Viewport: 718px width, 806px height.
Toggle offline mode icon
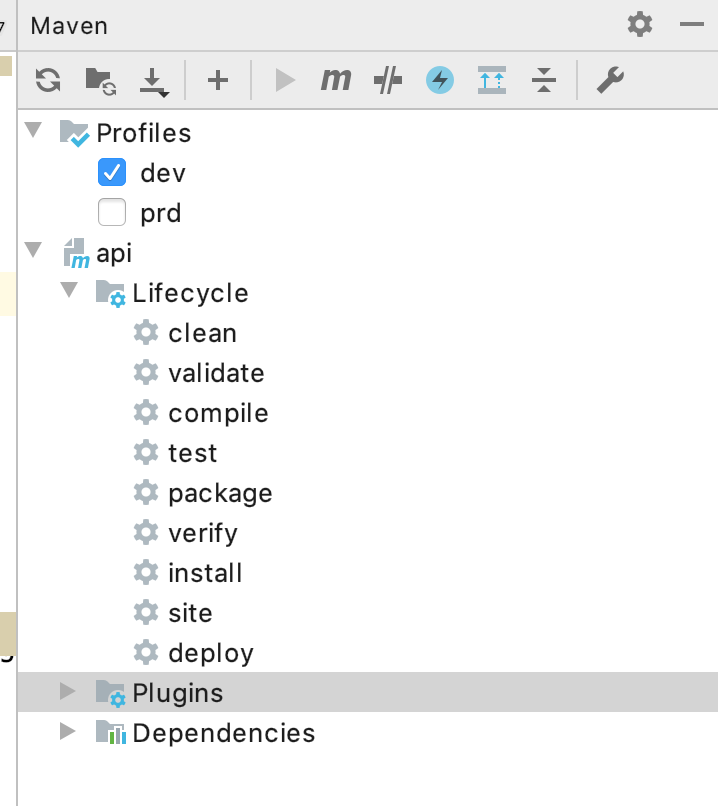tap(388, 80)
